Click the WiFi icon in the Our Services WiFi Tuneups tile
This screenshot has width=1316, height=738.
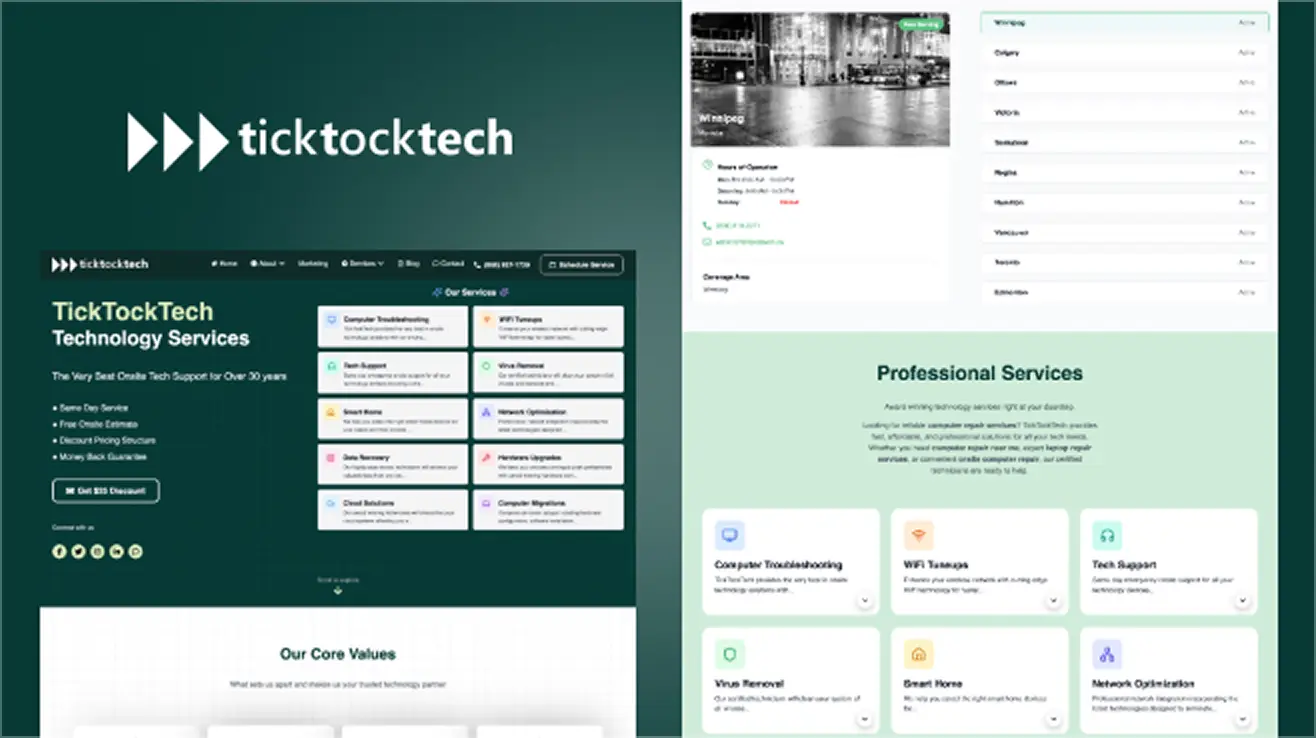pyautogui.click(x=487, y=321)
